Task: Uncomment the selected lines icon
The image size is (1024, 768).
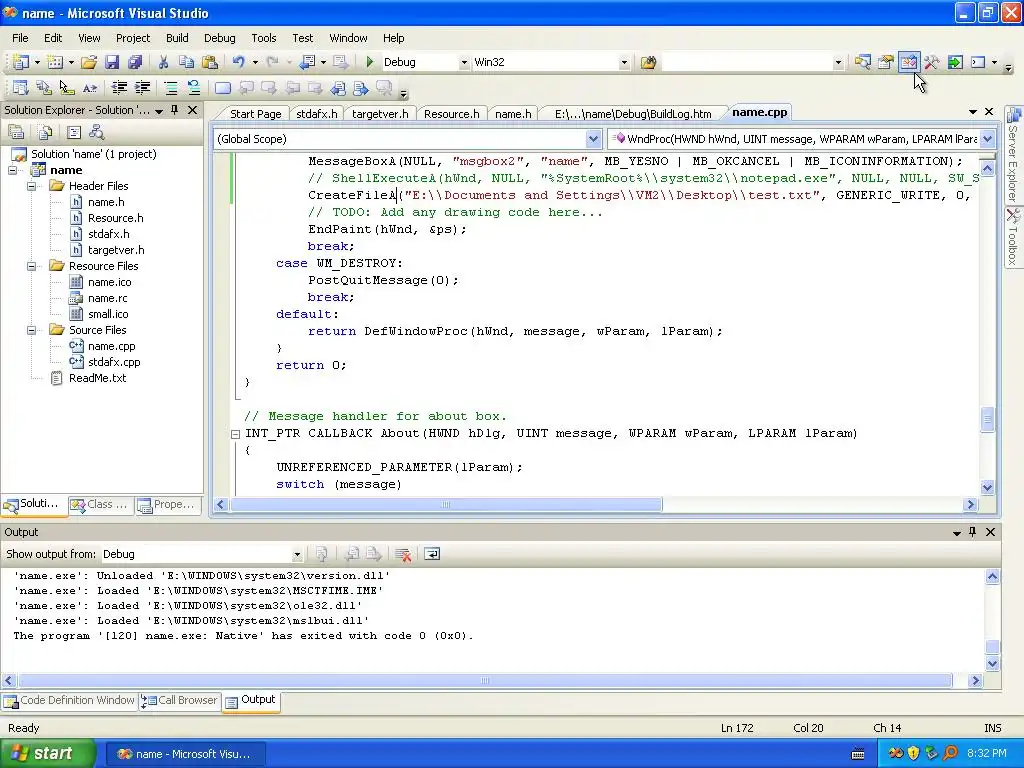Action: tap(193, 88)
